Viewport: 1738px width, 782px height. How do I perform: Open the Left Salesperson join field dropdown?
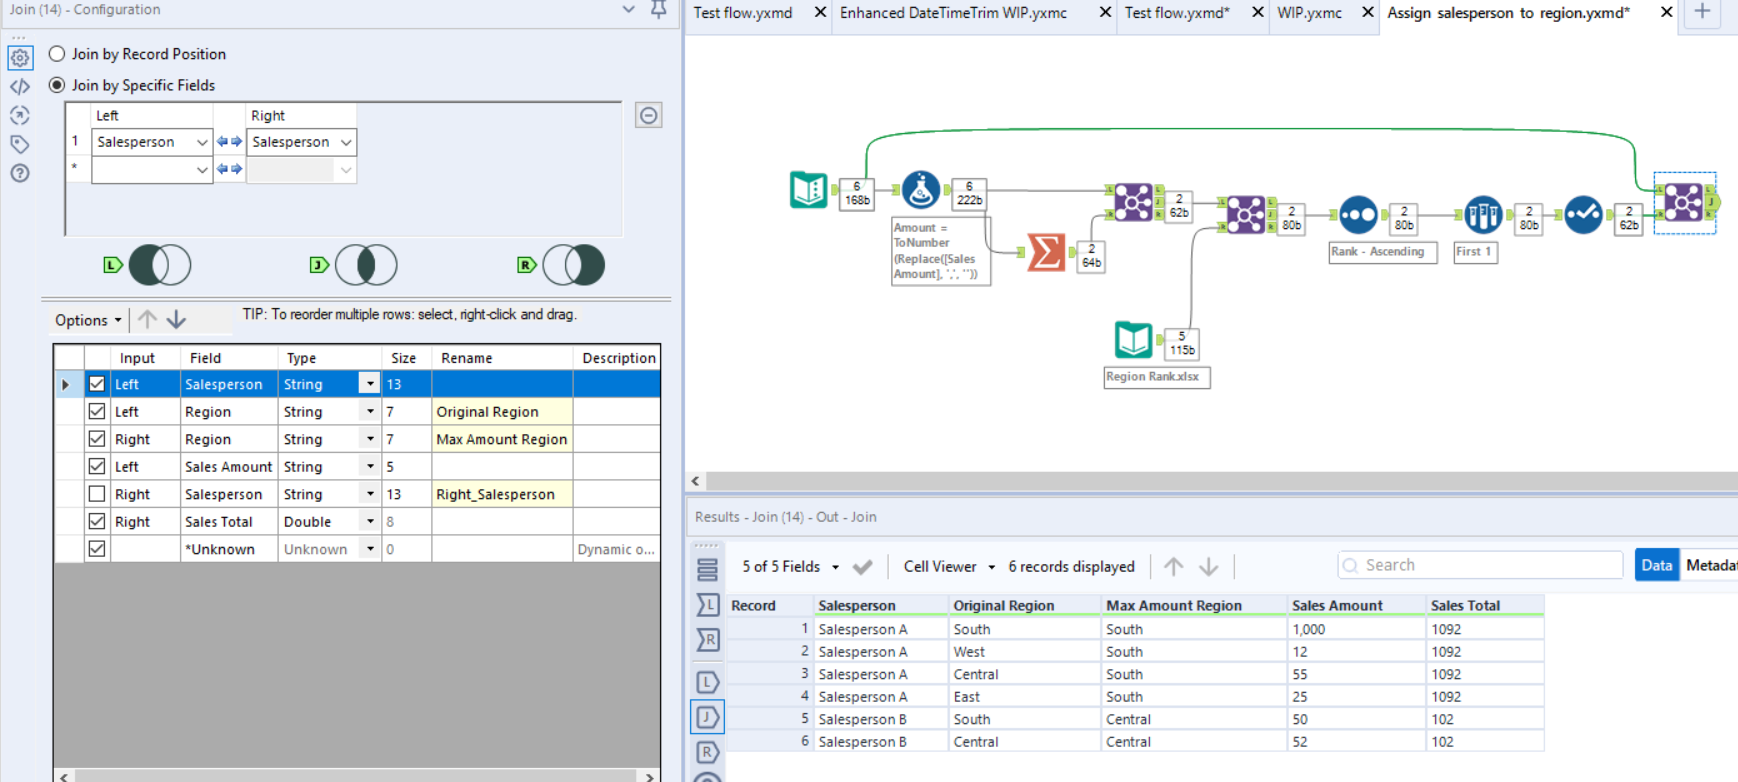pos(201,142)
